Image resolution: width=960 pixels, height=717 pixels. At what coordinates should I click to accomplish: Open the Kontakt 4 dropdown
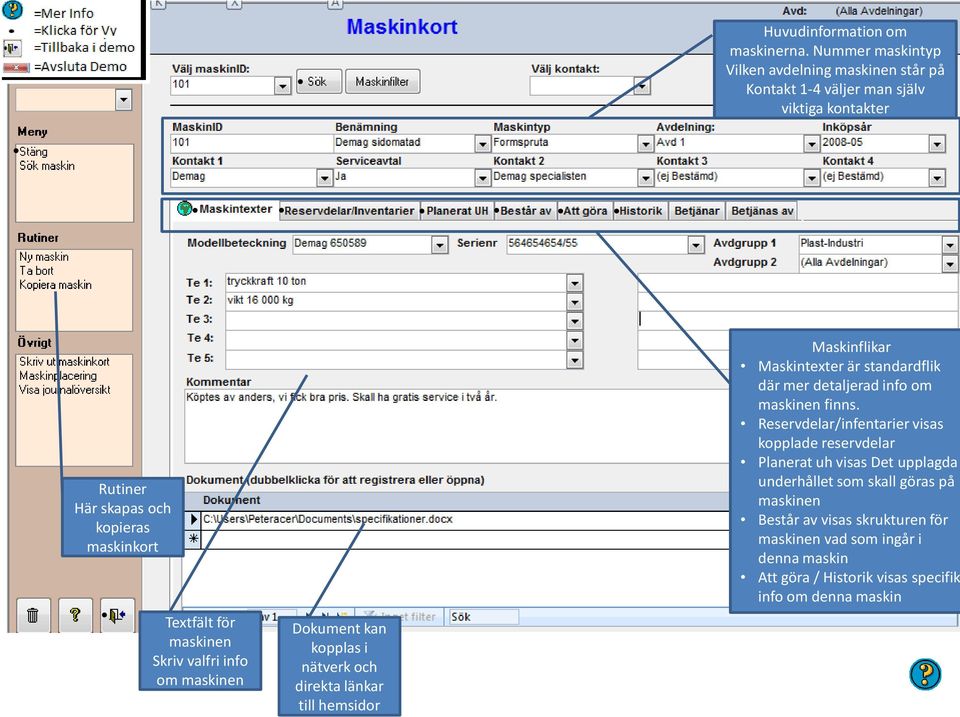[937, 178]
